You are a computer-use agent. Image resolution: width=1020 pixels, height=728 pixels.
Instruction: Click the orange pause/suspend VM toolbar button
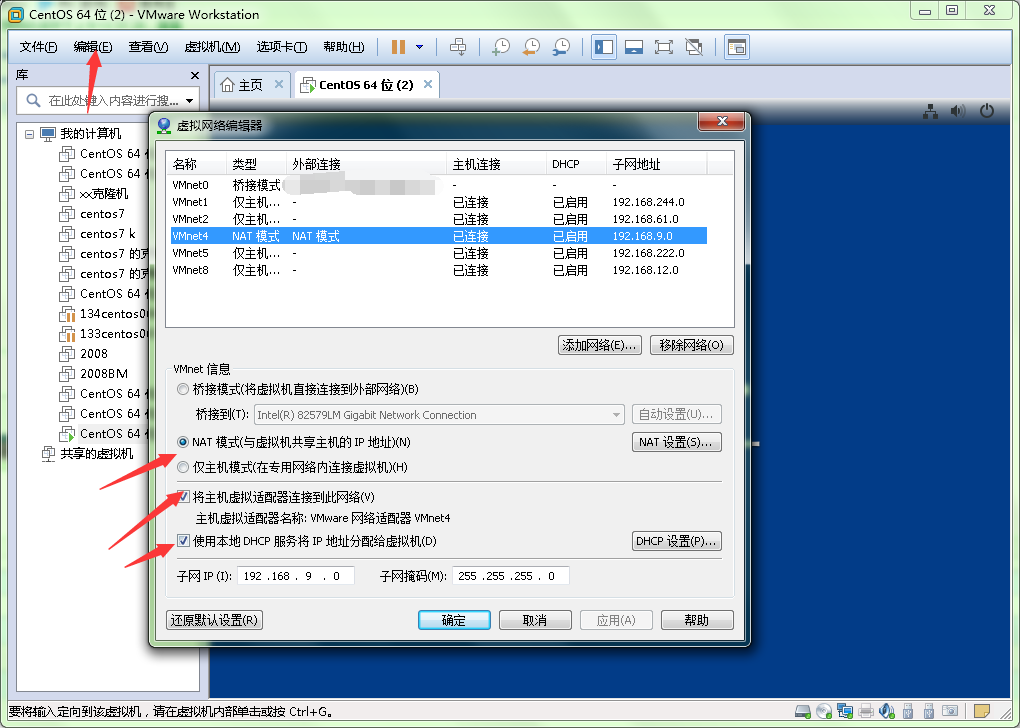pyautogui.click(x=398, y=47)
